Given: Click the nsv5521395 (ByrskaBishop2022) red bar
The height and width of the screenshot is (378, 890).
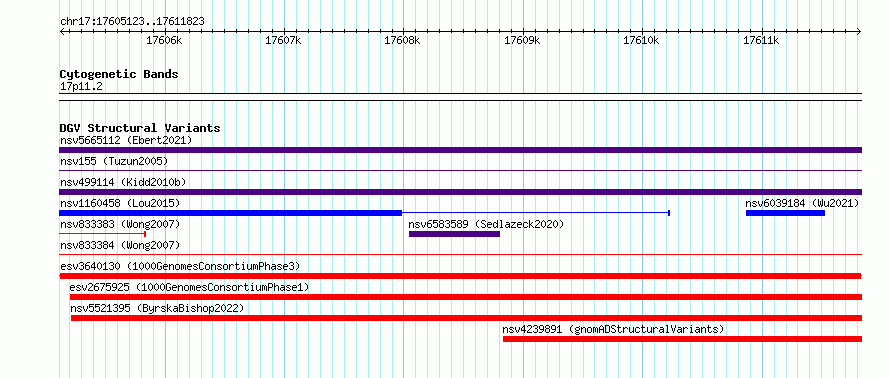Looking at the screenshot, I should (467, 318).
